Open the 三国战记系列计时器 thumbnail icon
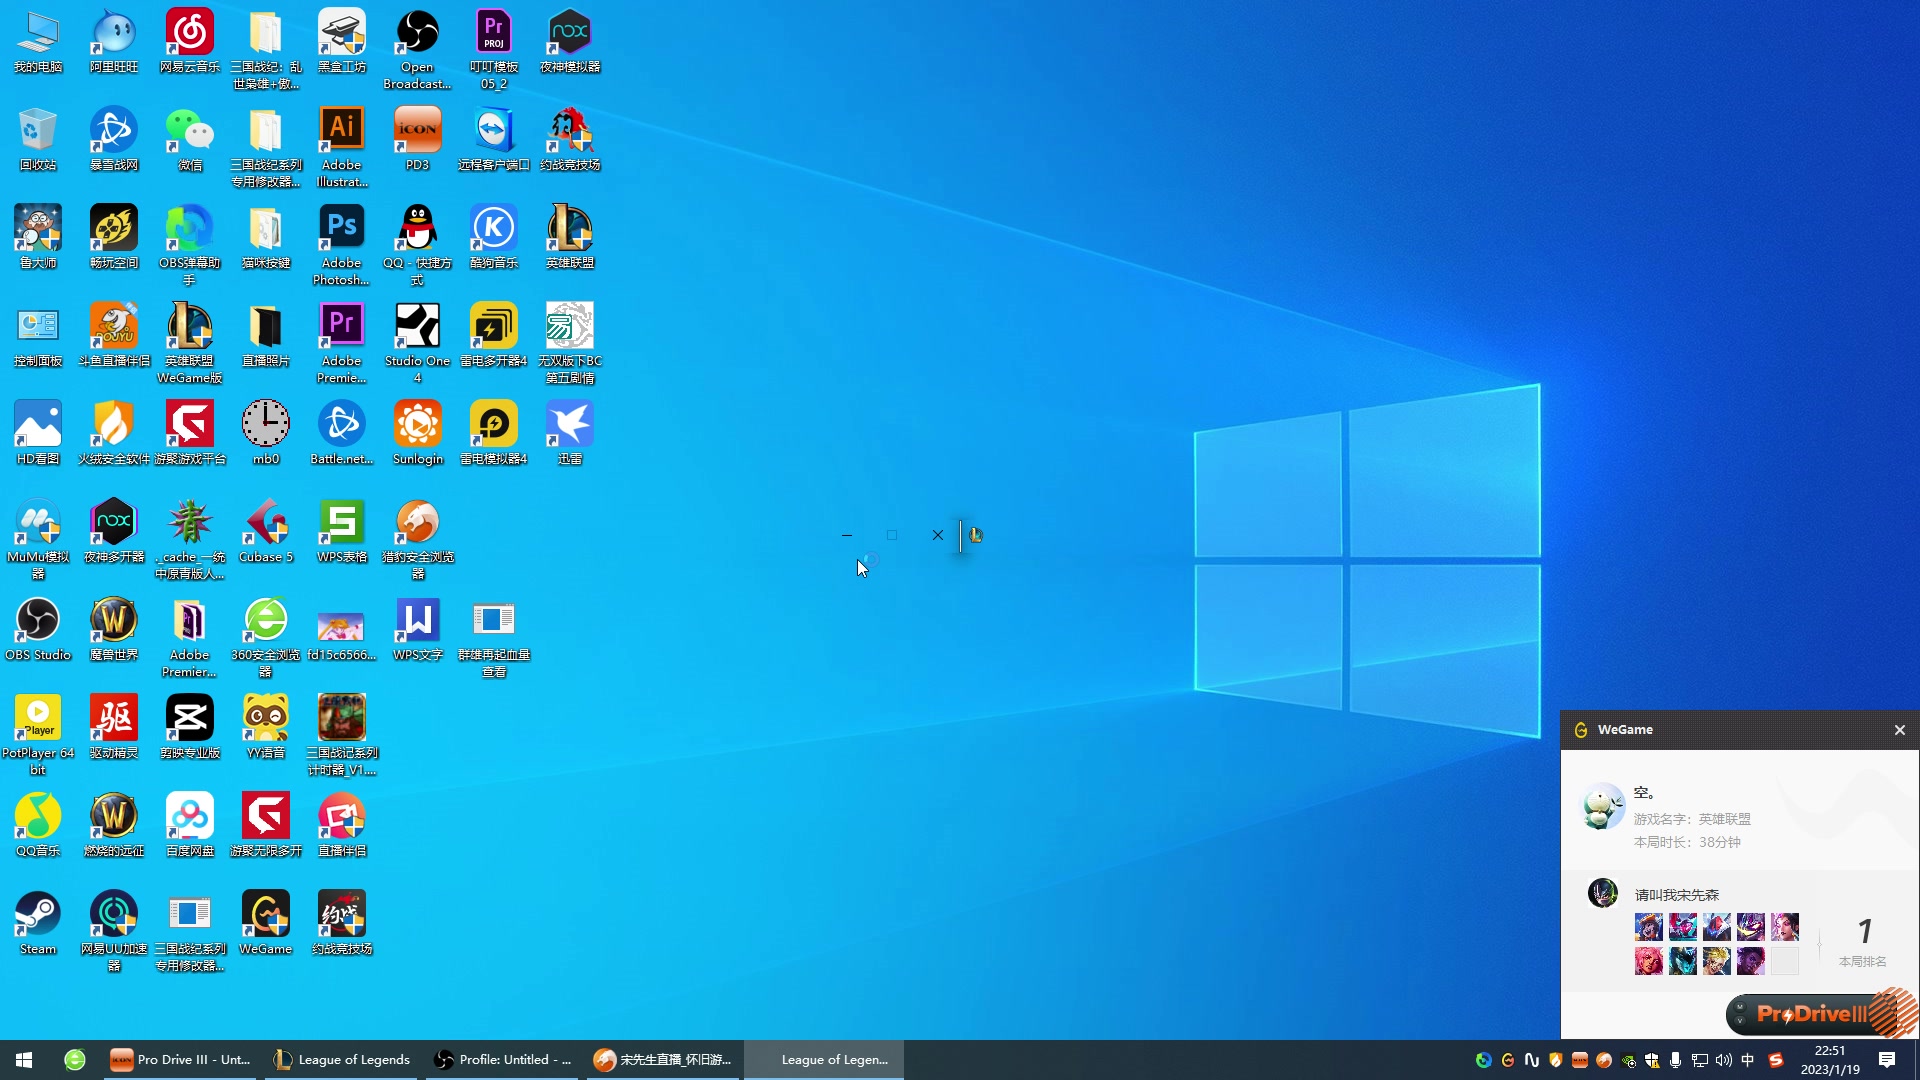 pyautogui.click(x=341, y=718)
